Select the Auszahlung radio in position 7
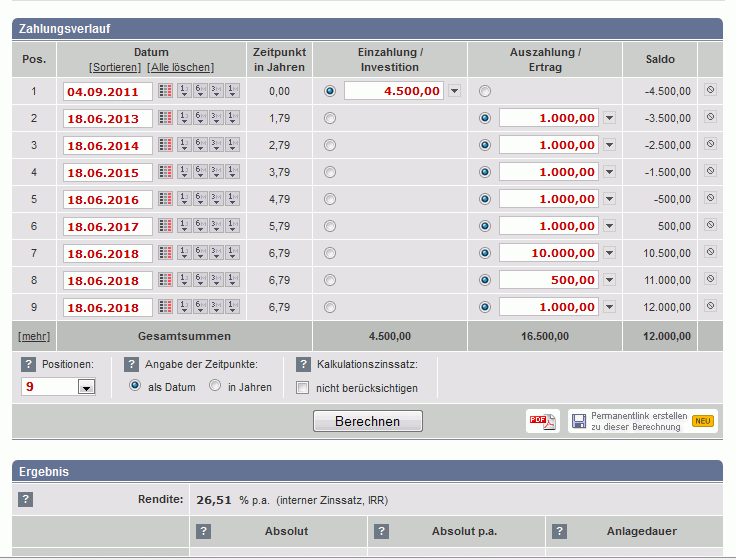The image size is (736, 560). tap(485, 253)
